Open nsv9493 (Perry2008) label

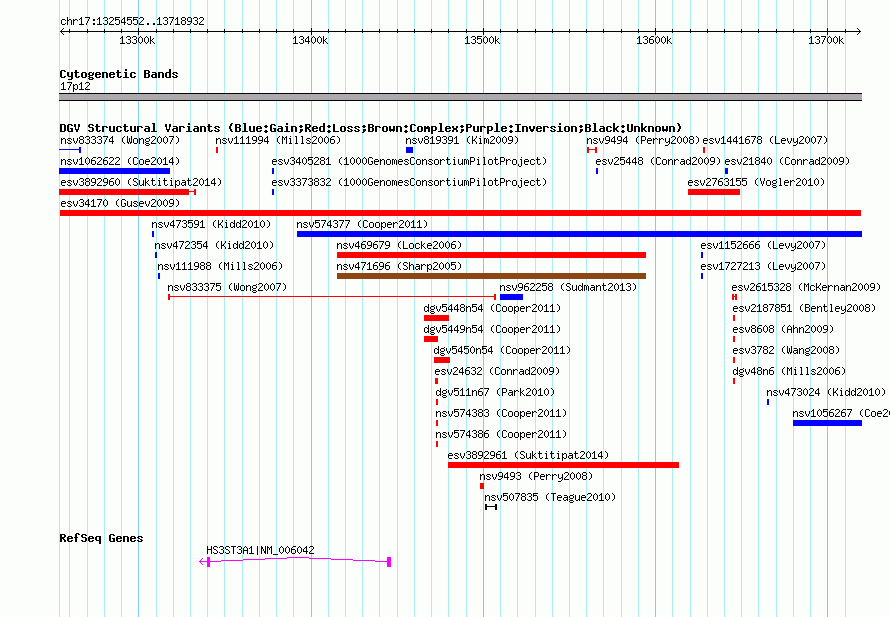click(536, 476)
